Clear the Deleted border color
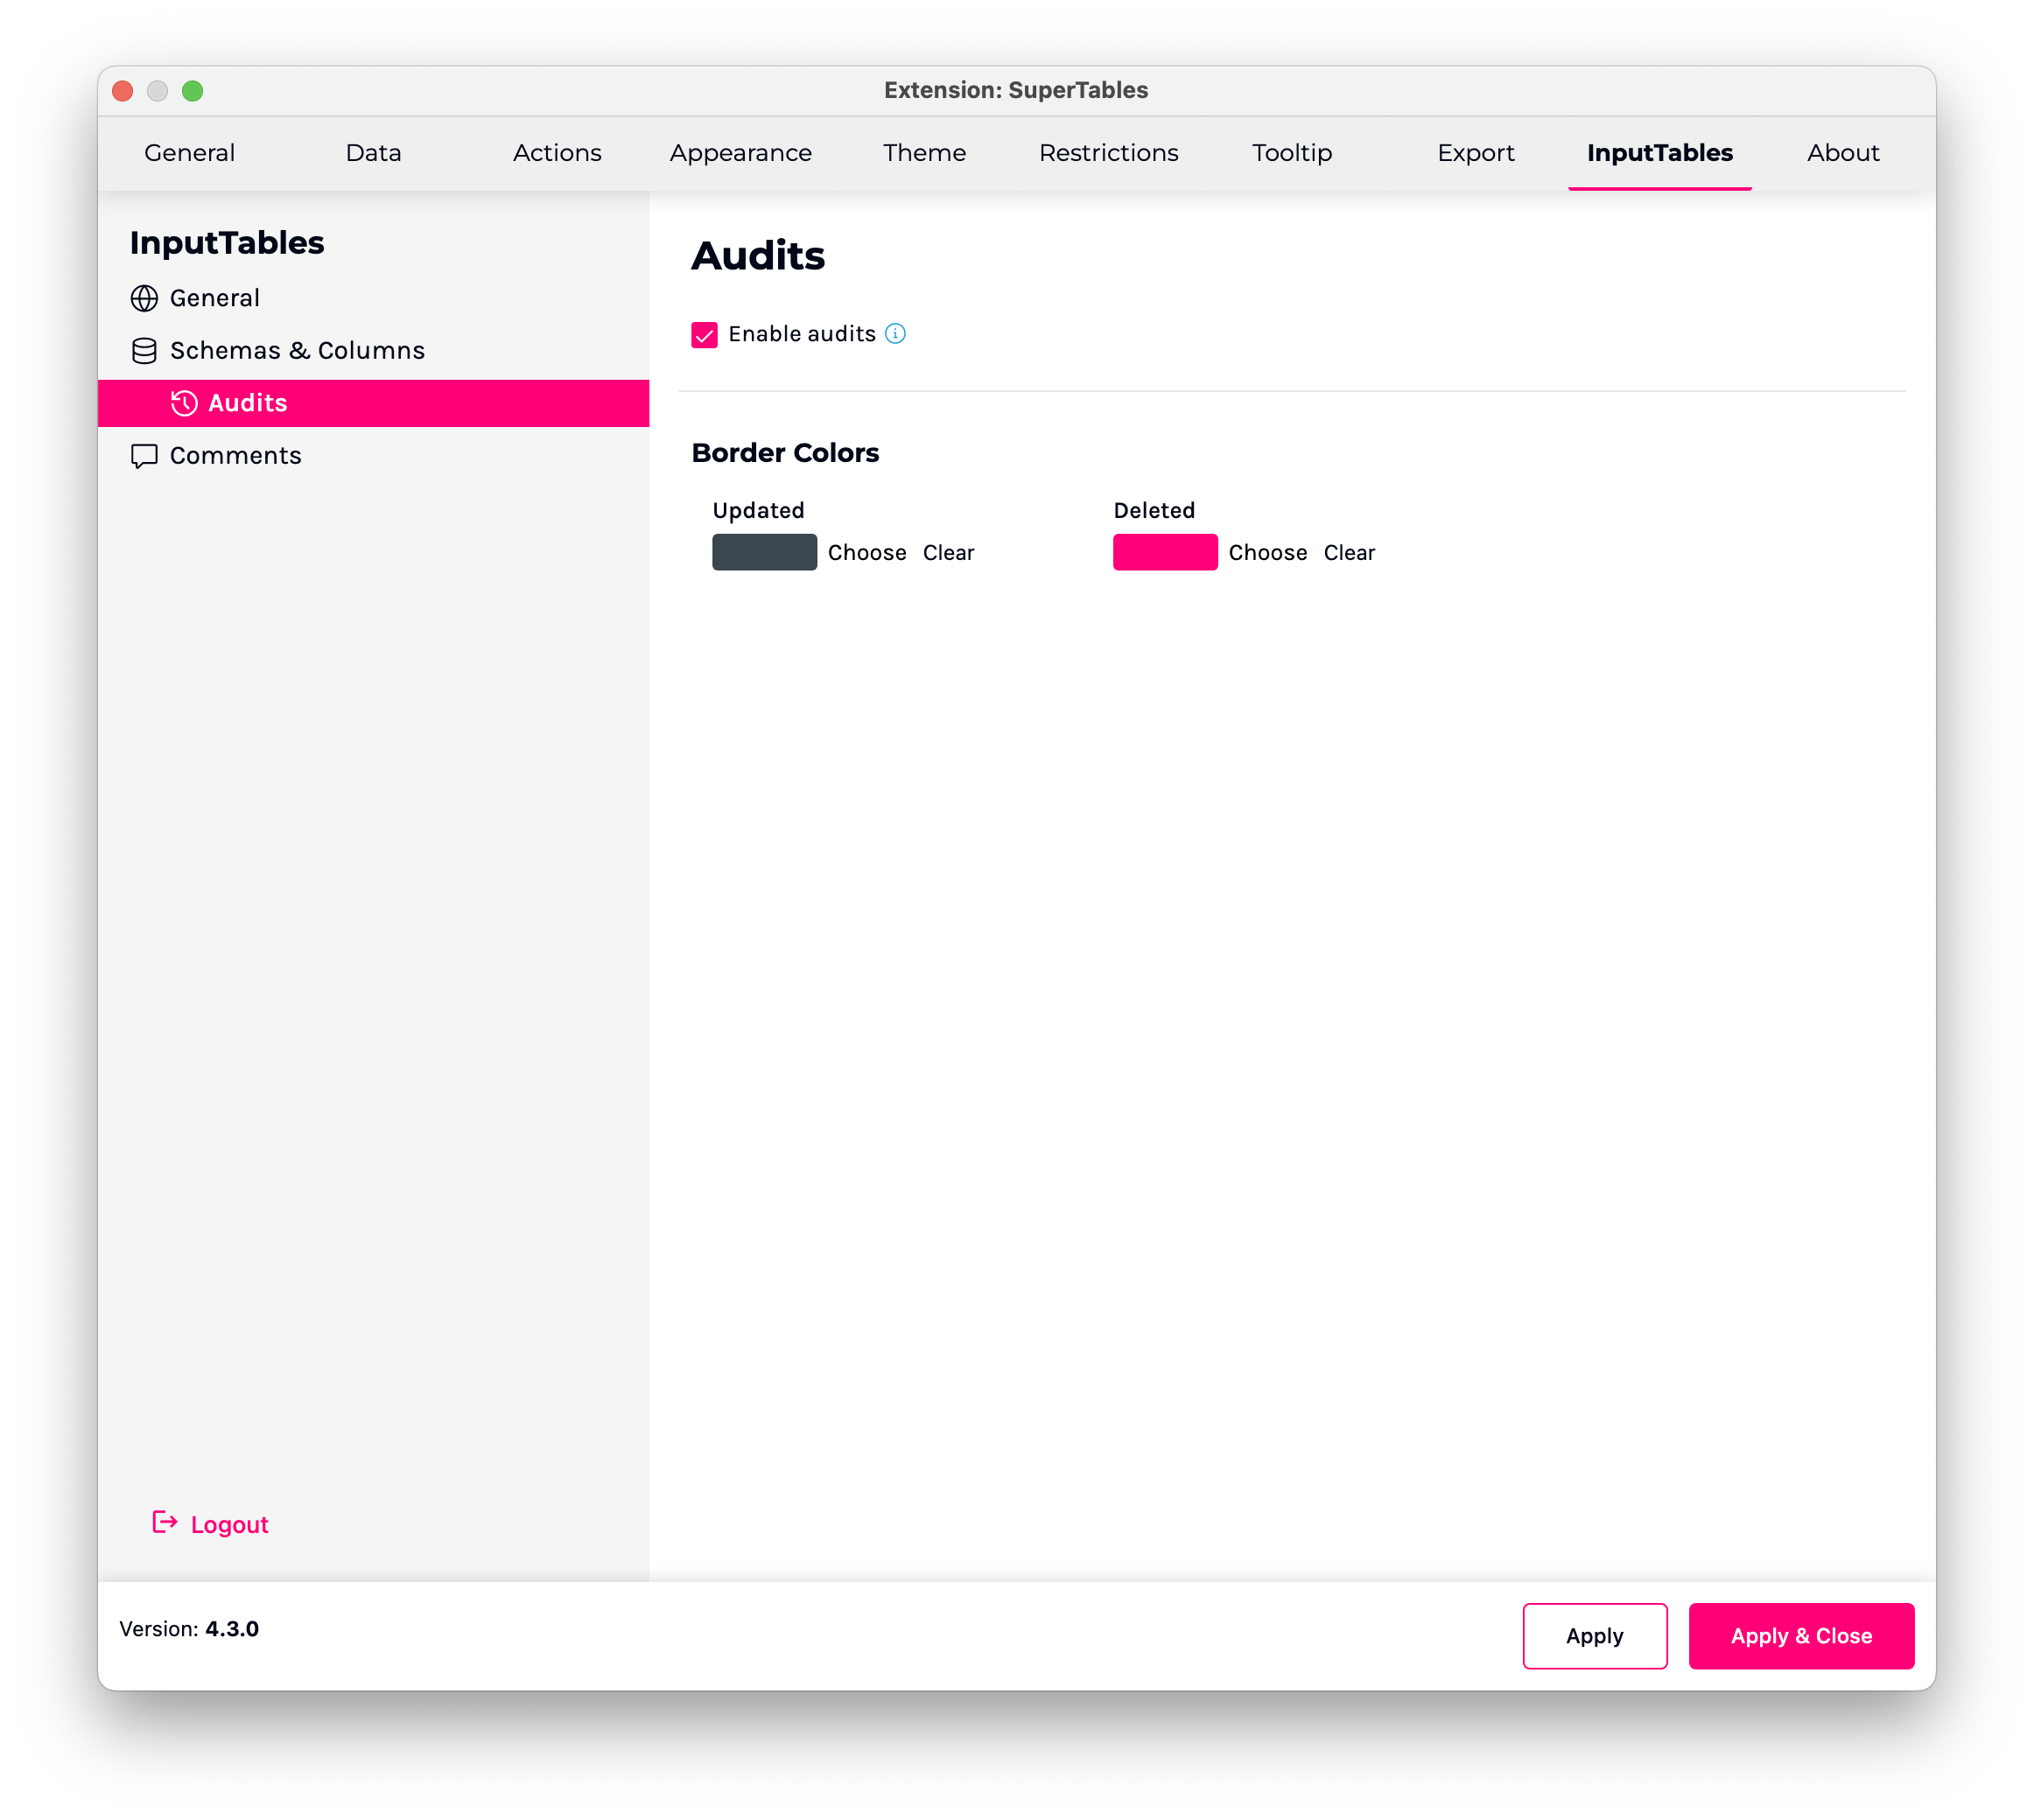The width and height of the screenshot is (2034, 1820). pyautogui.click(x=1348, y=553)
